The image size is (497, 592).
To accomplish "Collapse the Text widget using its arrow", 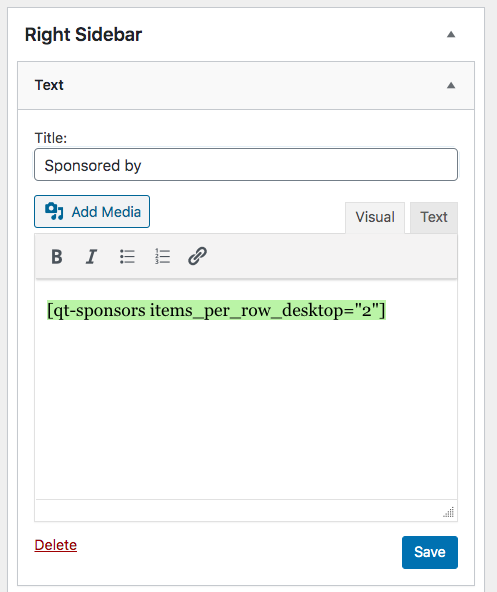I will 451,85.
